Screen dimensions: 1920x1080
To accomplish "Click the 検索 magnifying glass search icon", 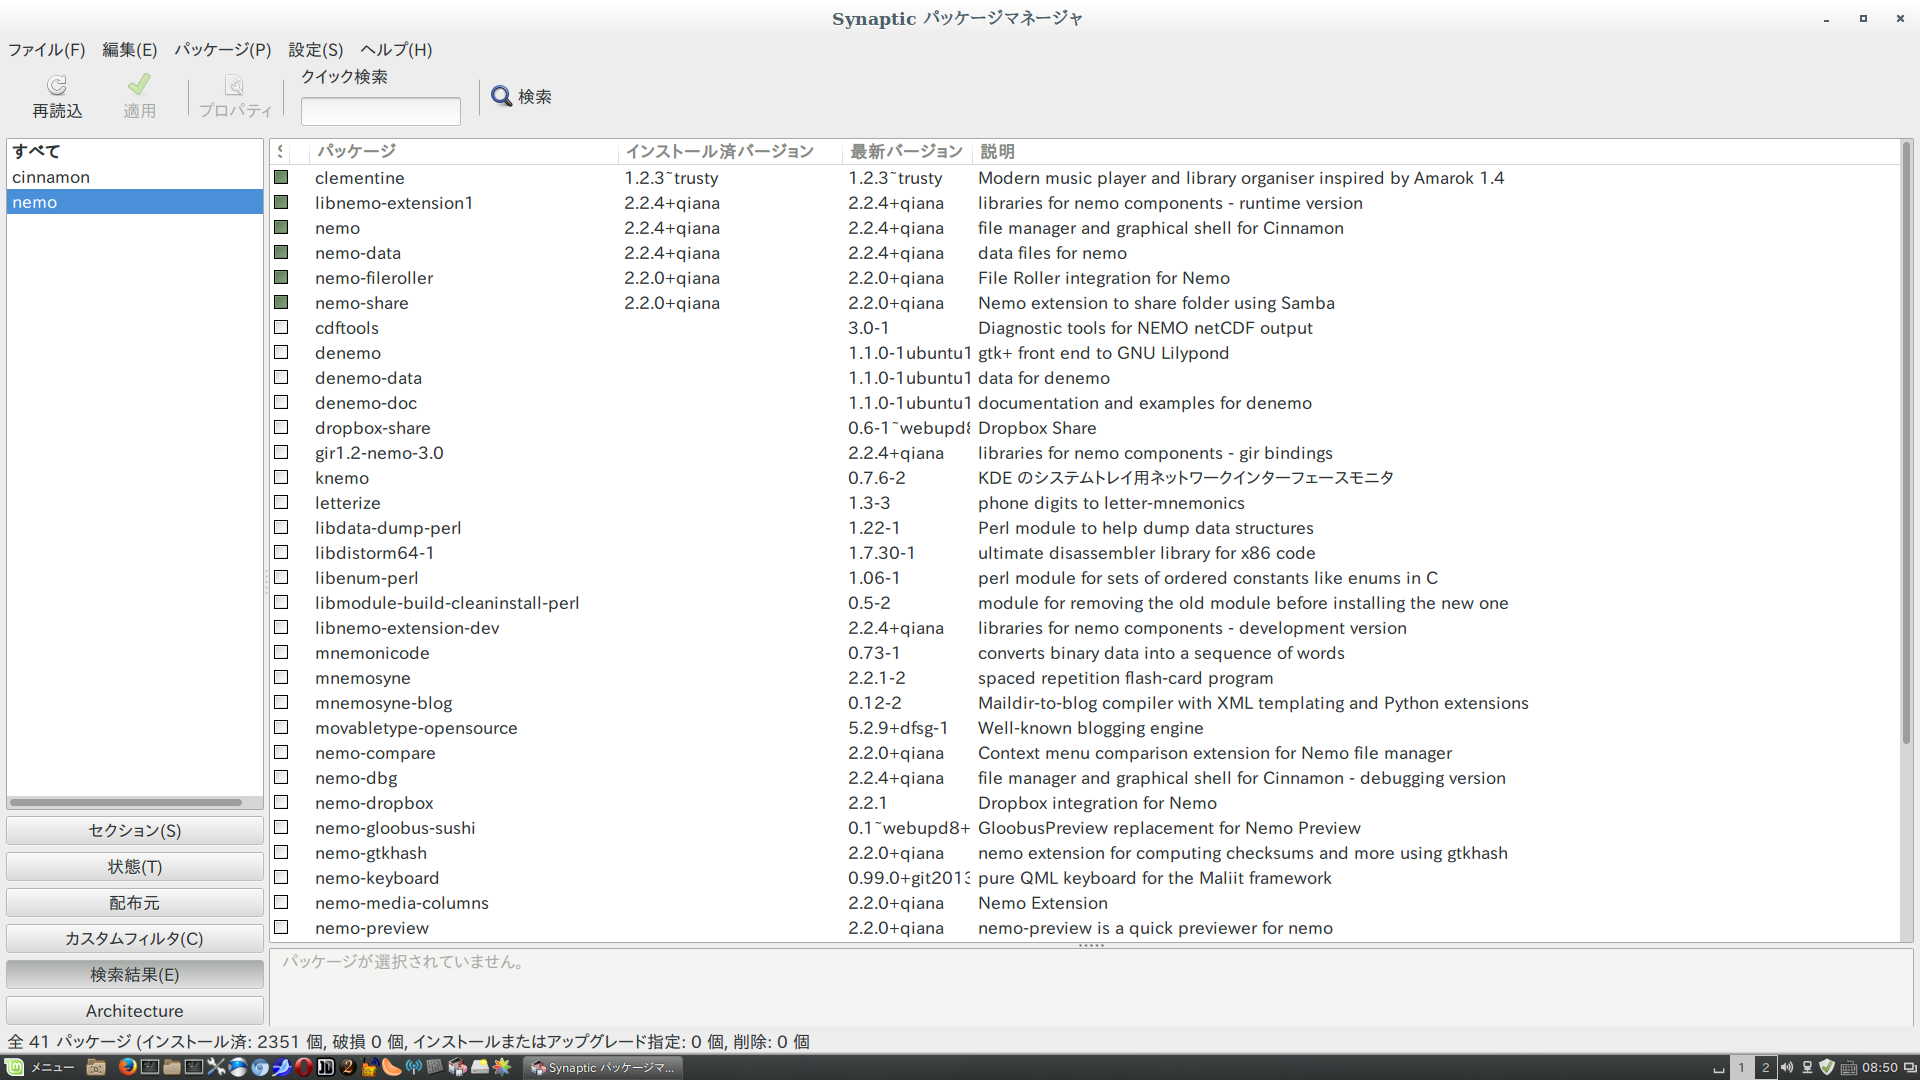I will (501, 96).
